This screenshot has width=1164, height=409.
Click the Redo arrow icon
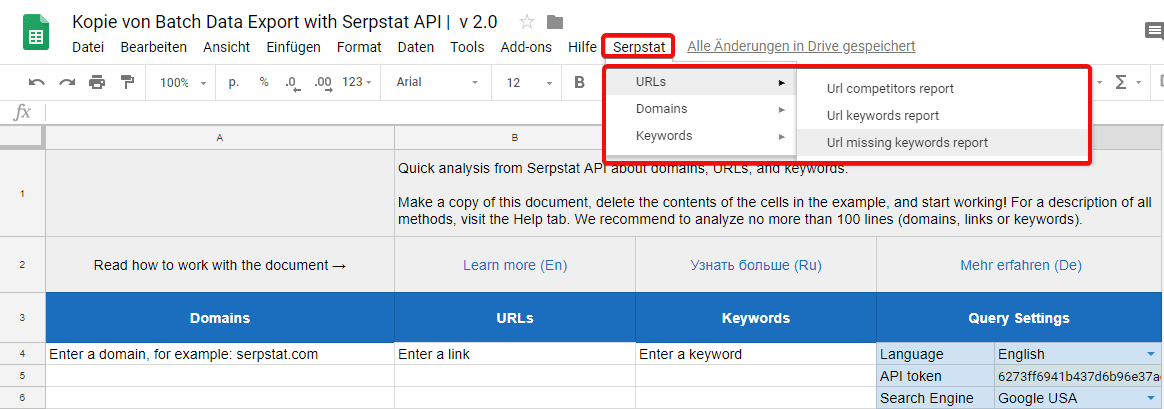click(68, 82)
